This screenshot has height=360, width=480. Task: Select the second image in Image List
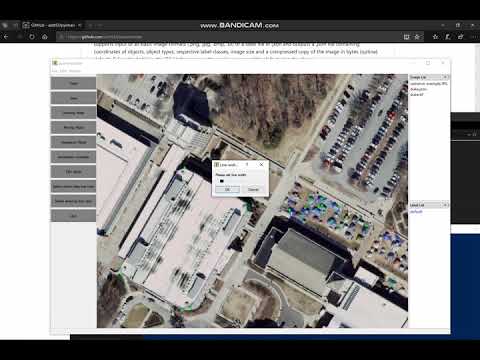[418, 89]
